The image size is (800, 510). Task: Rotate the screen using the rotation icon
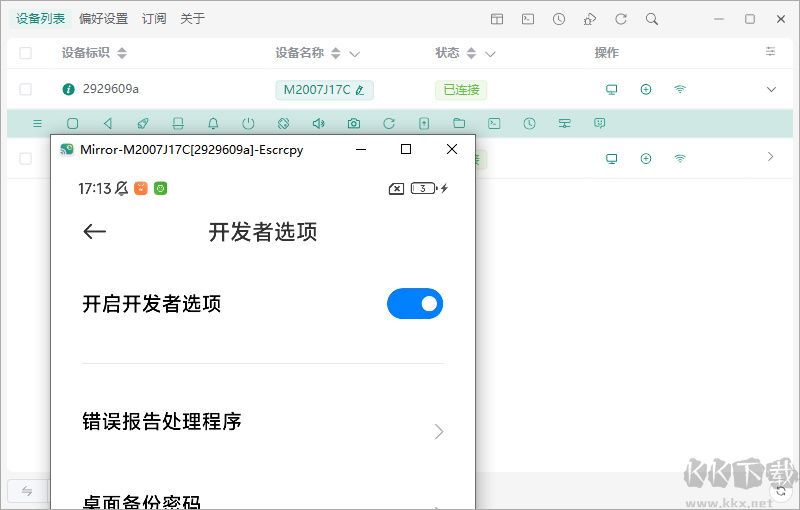point(283,123)
